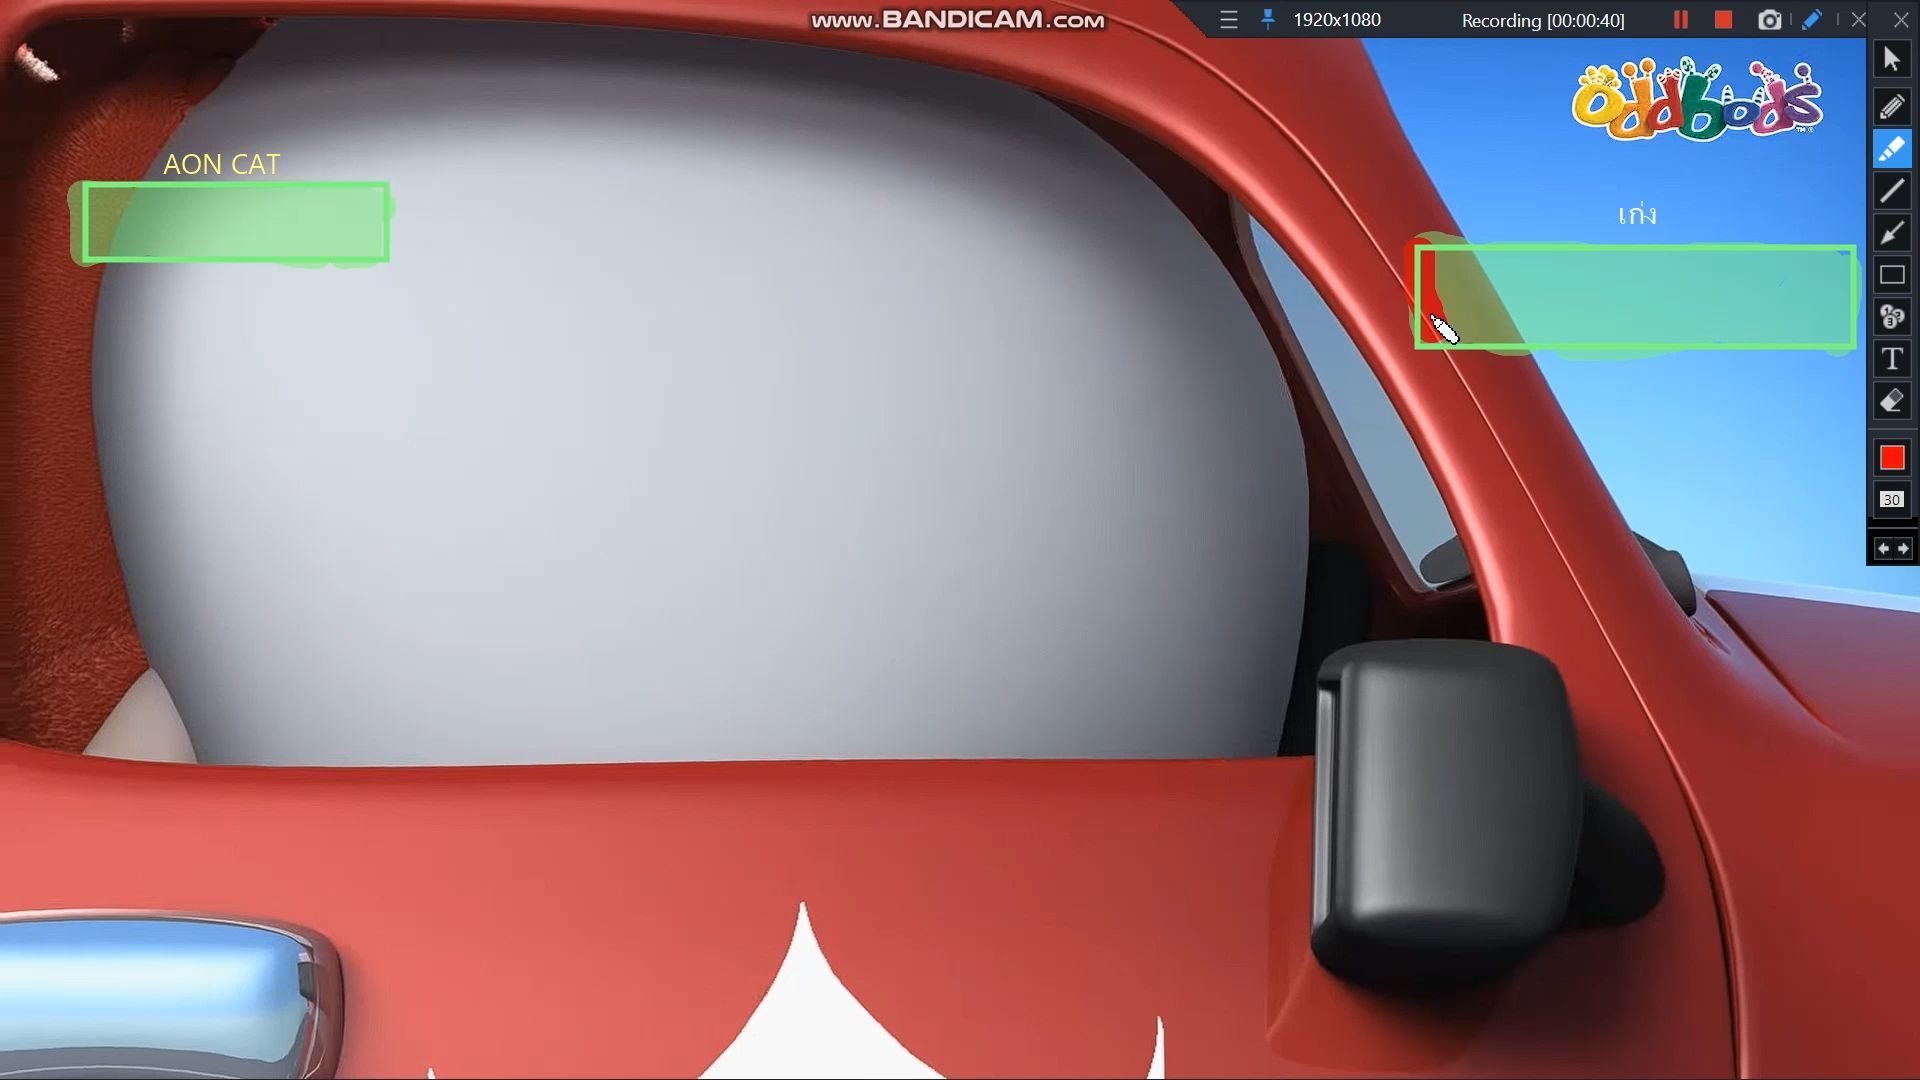Image resolution: width=1920 pixels, height=1080 pixels.
Task: Click the Recording timer text
Action: click(1543, 21)
